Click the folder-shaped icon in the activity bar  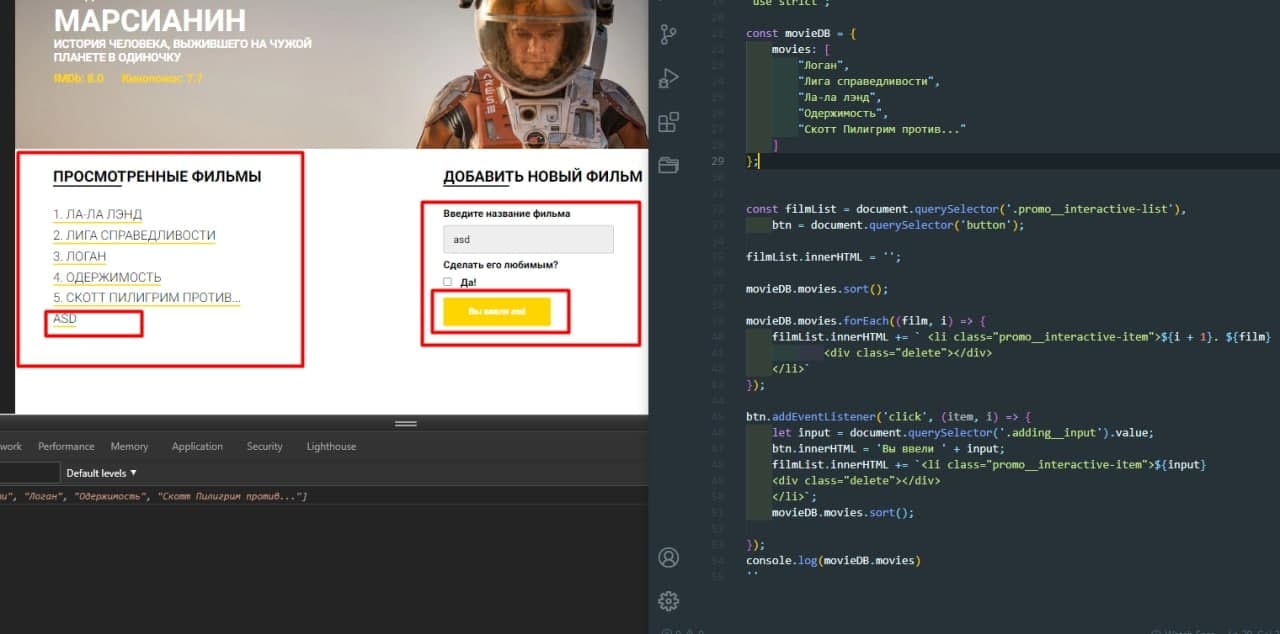(x=669, y=164)
